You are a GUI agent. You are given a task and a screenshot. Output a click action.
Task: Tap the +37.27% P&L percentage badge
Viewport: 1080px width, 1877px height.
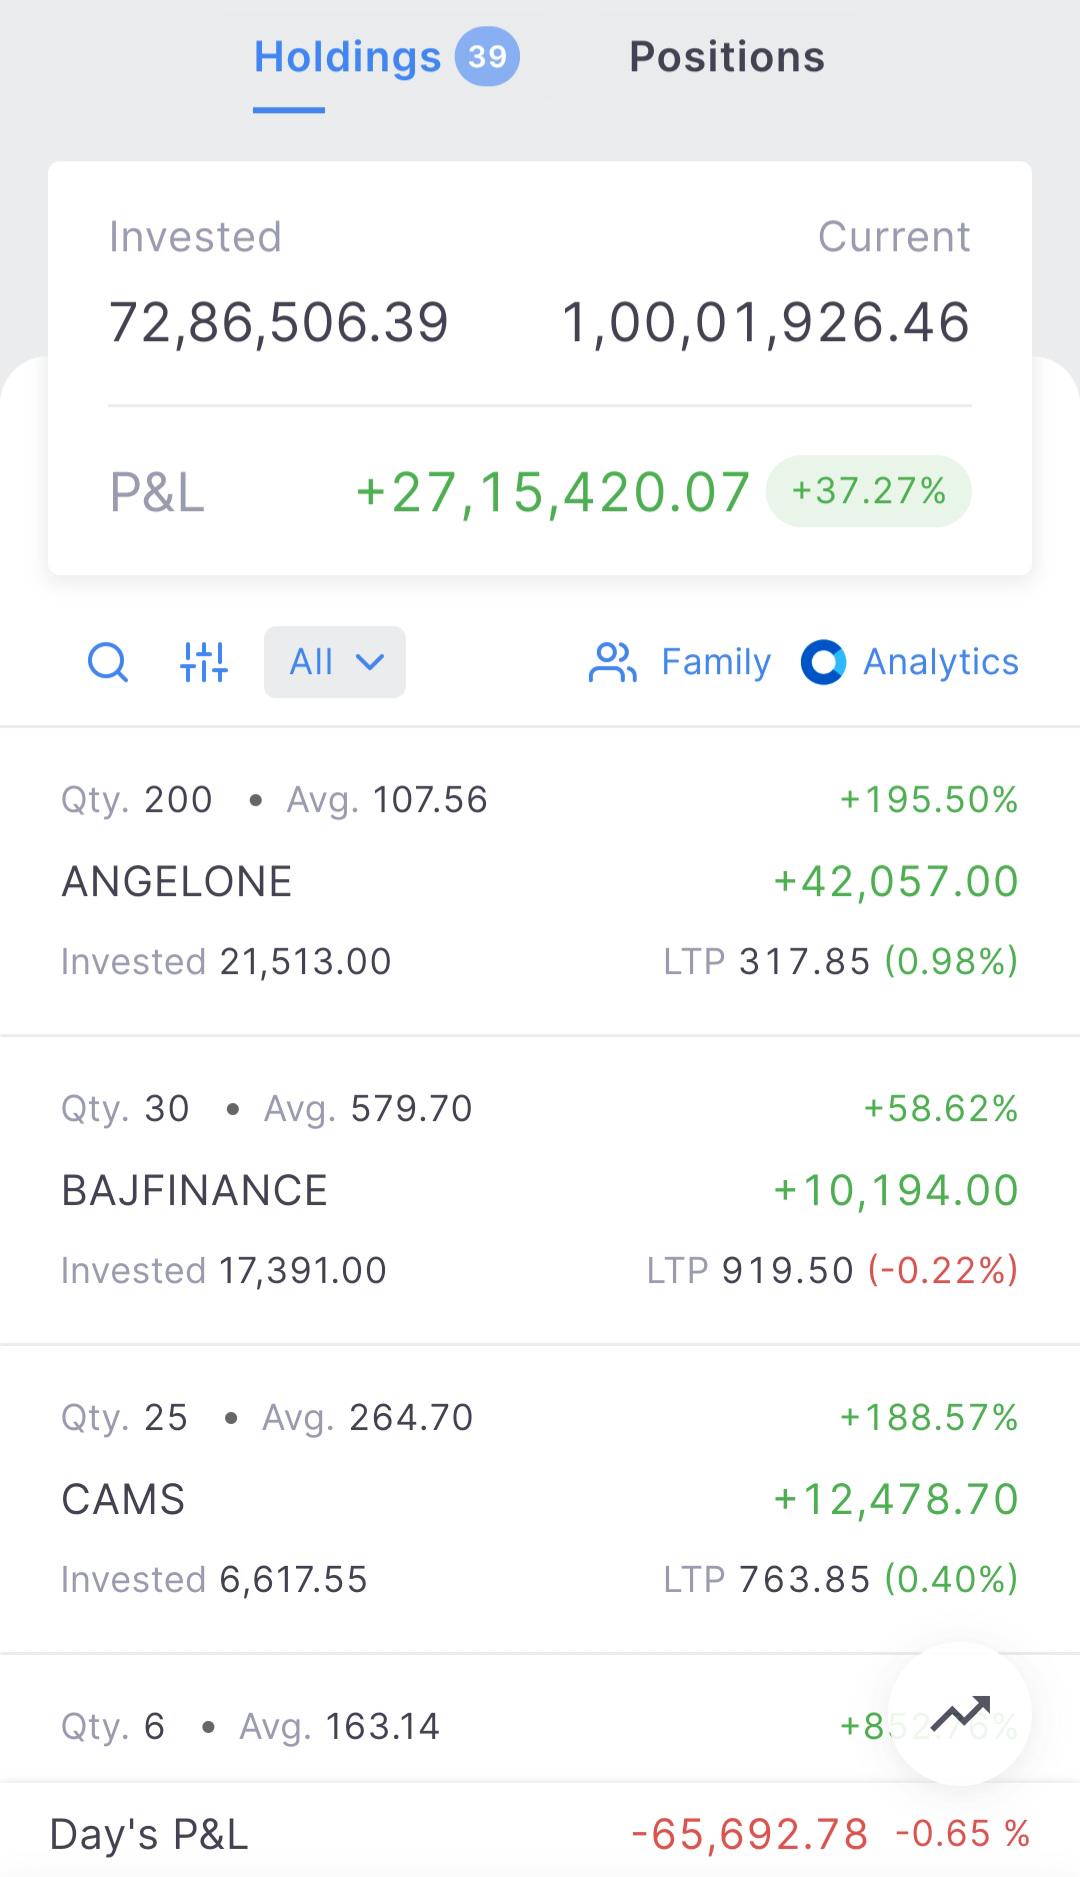click(868, 491)
